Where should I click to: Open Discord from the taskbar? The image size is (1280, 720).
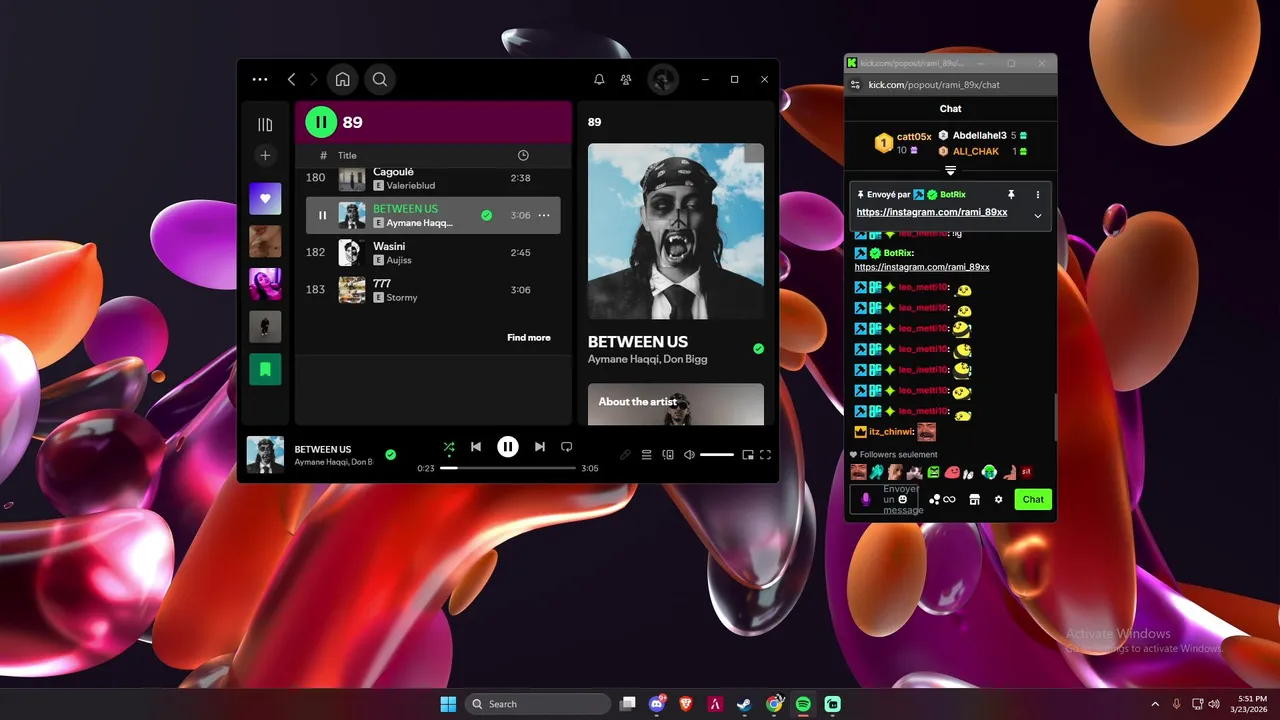(658, 704)
